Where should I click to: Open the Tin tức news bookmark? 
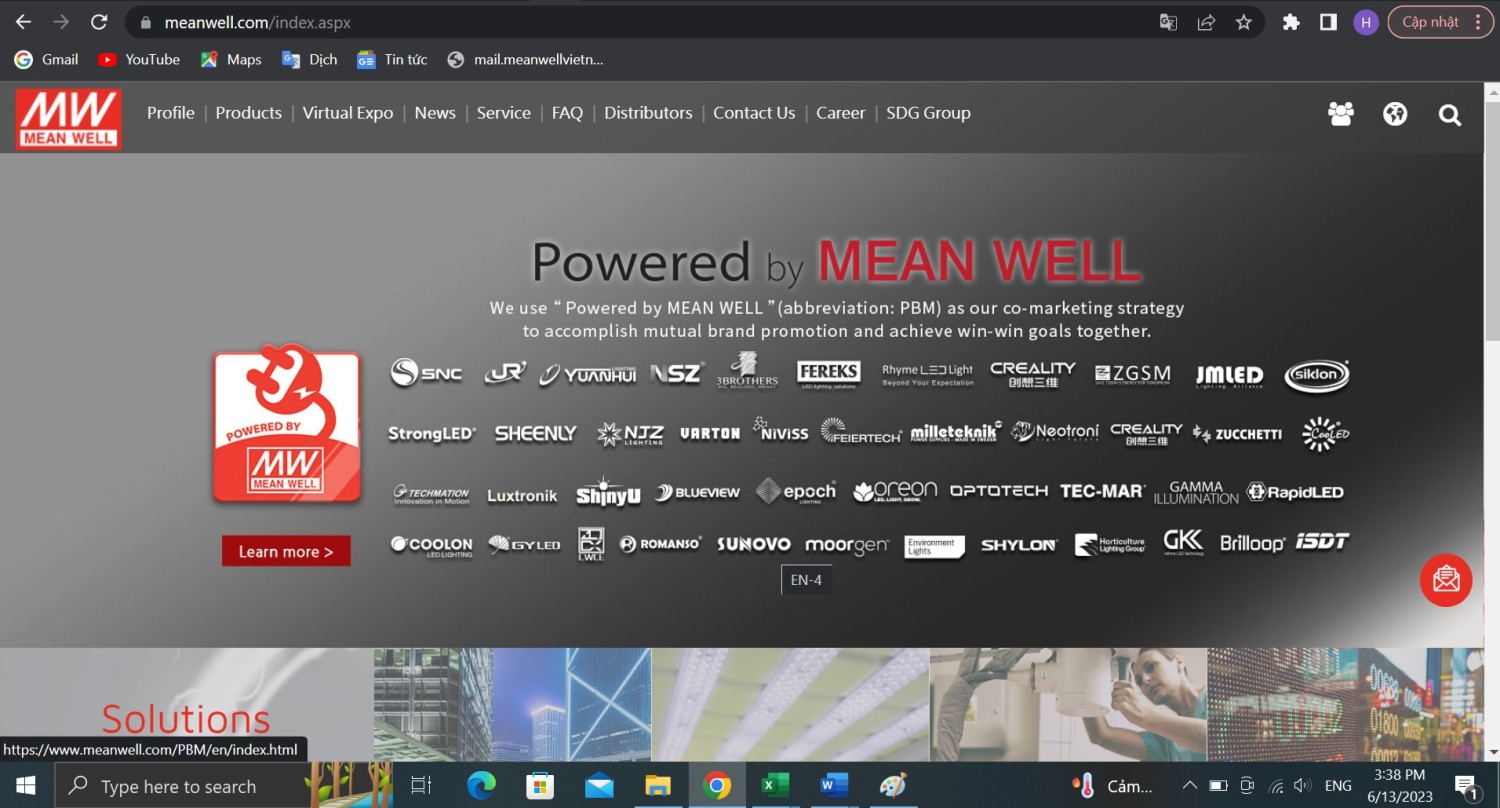[x=392, y=60]
